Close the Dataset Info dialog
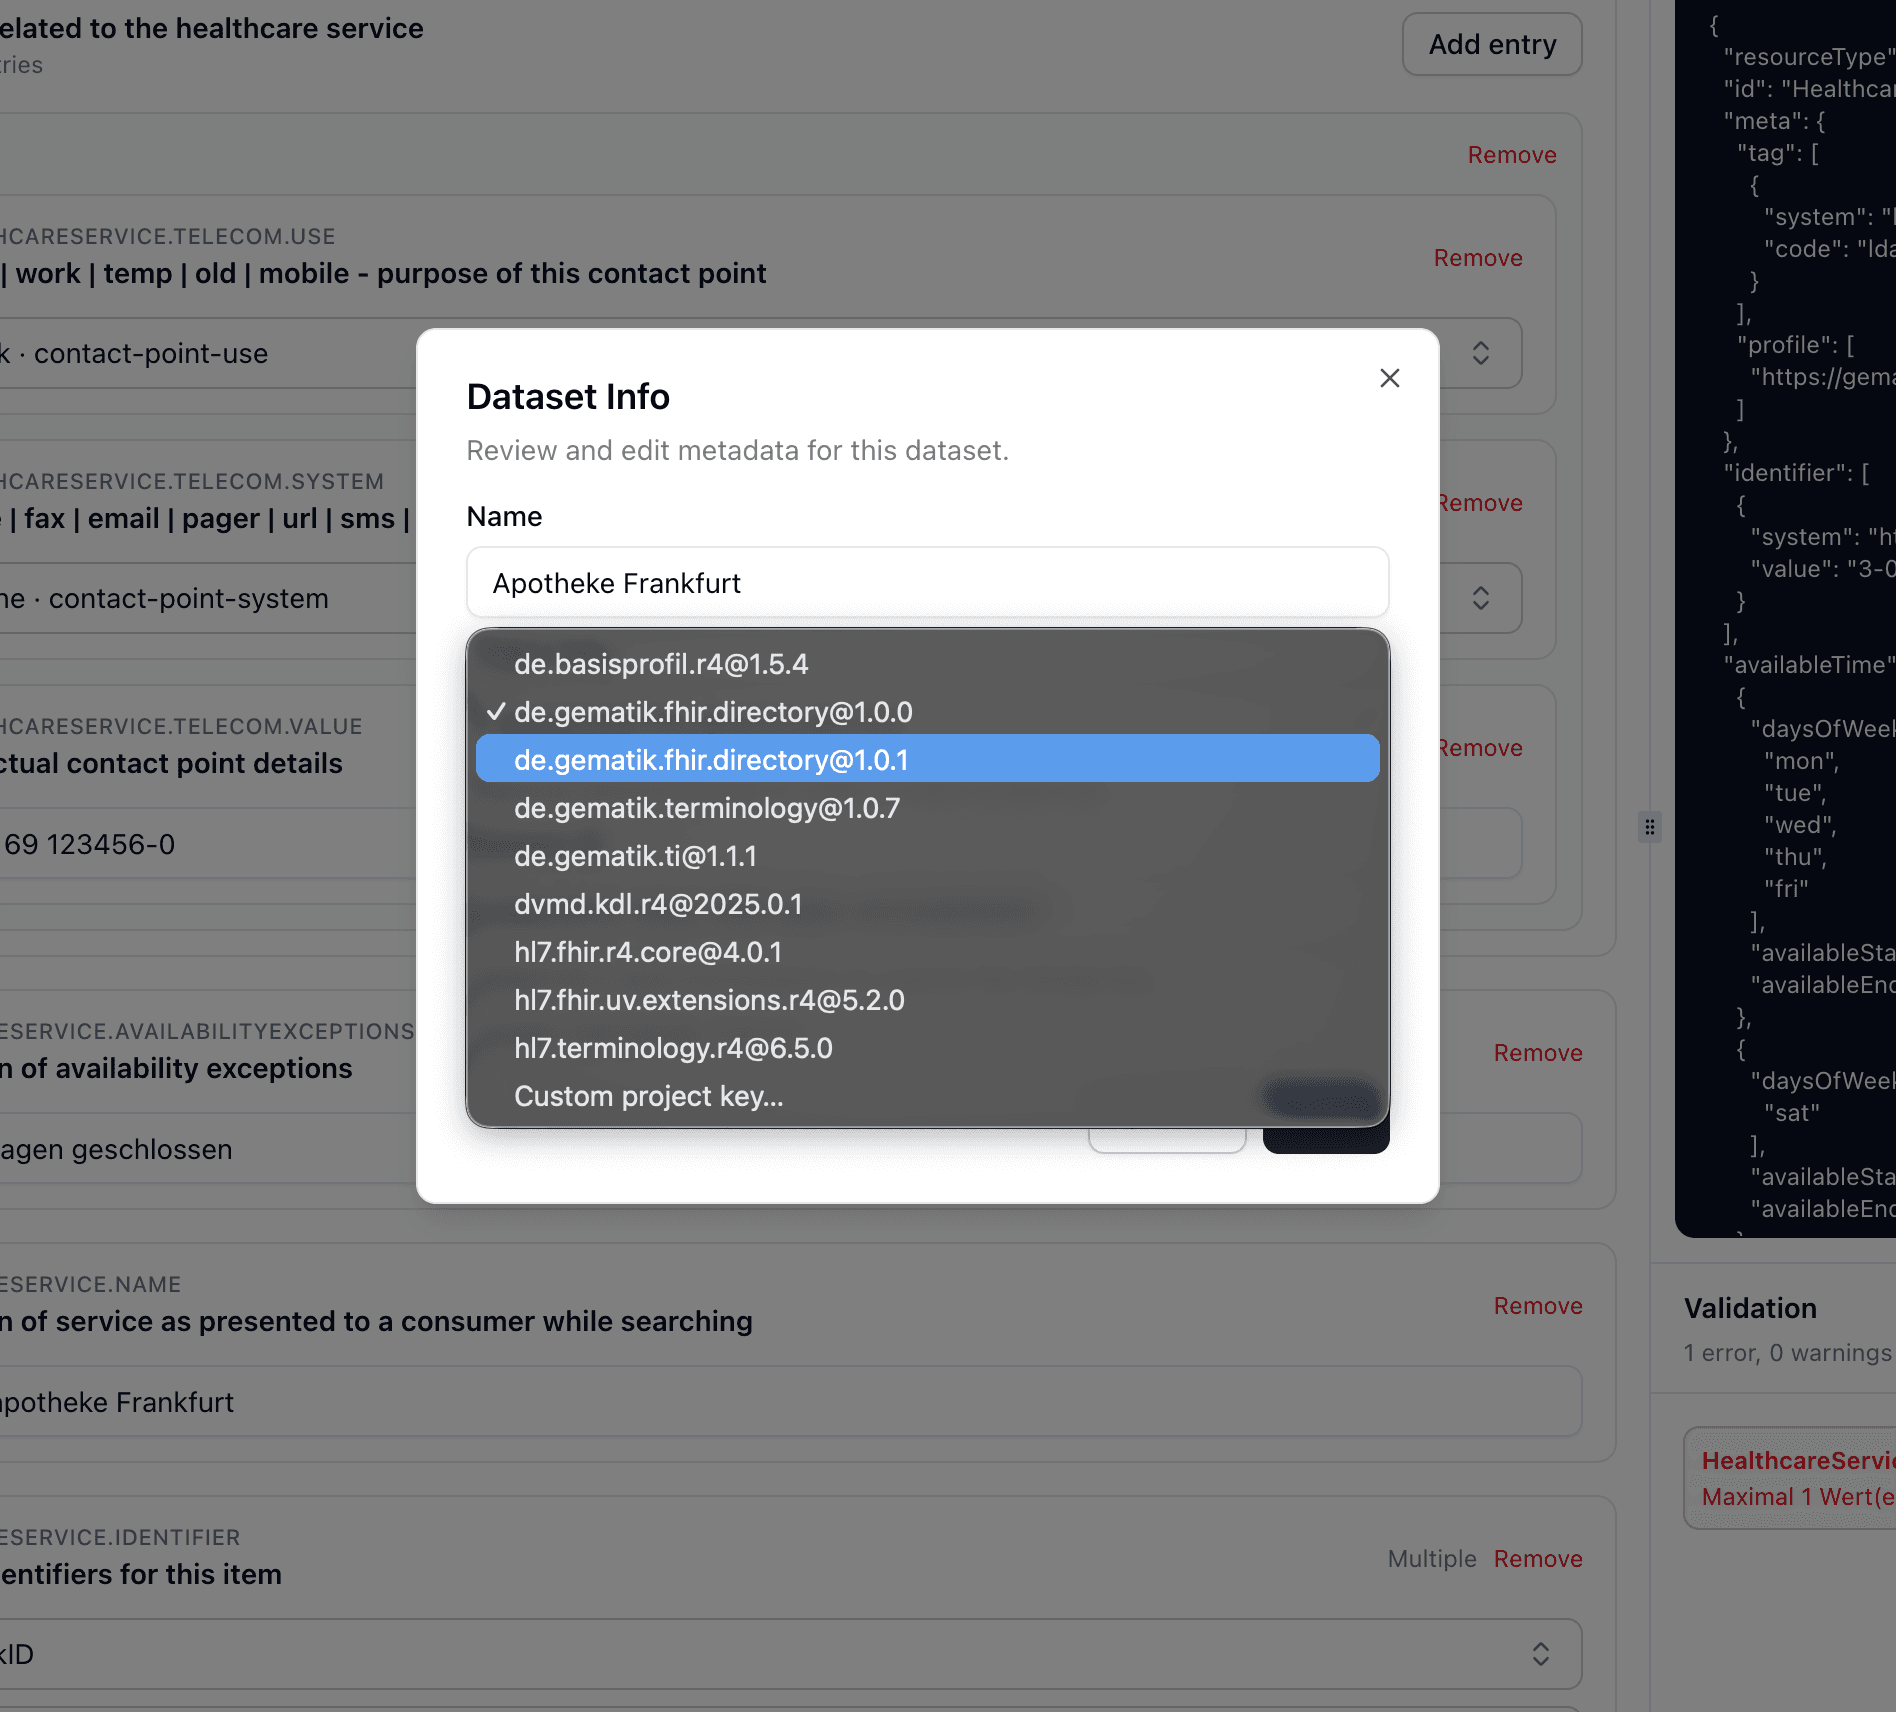 [1389, 378]
